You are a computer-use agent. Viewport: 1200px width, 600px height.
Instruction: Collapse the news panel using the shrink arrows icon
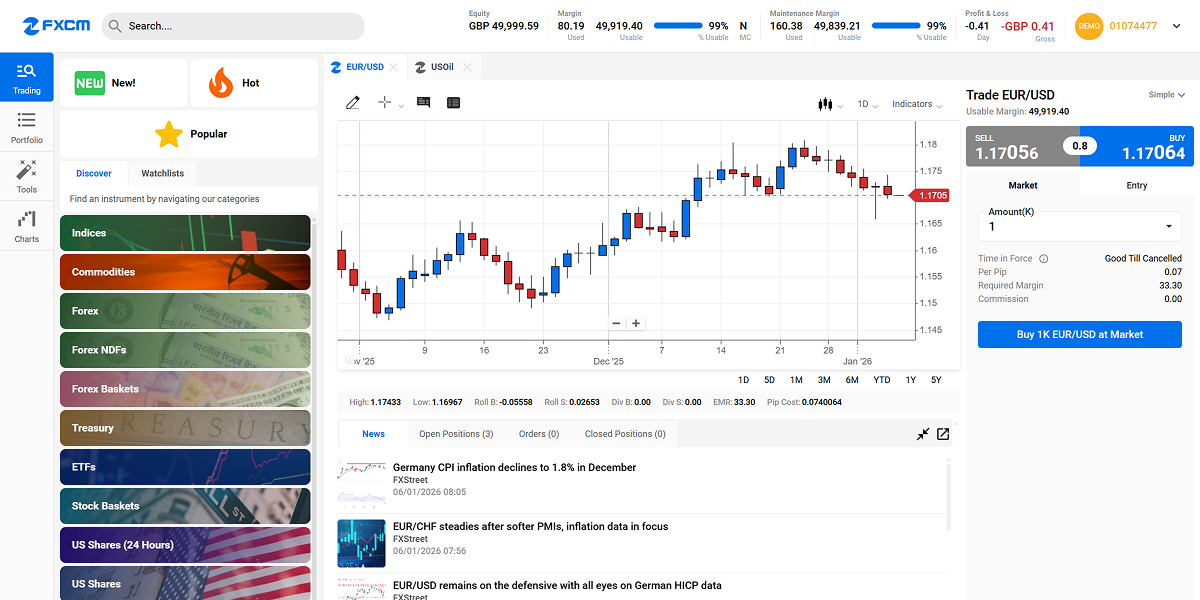click(x=922, y=434)
